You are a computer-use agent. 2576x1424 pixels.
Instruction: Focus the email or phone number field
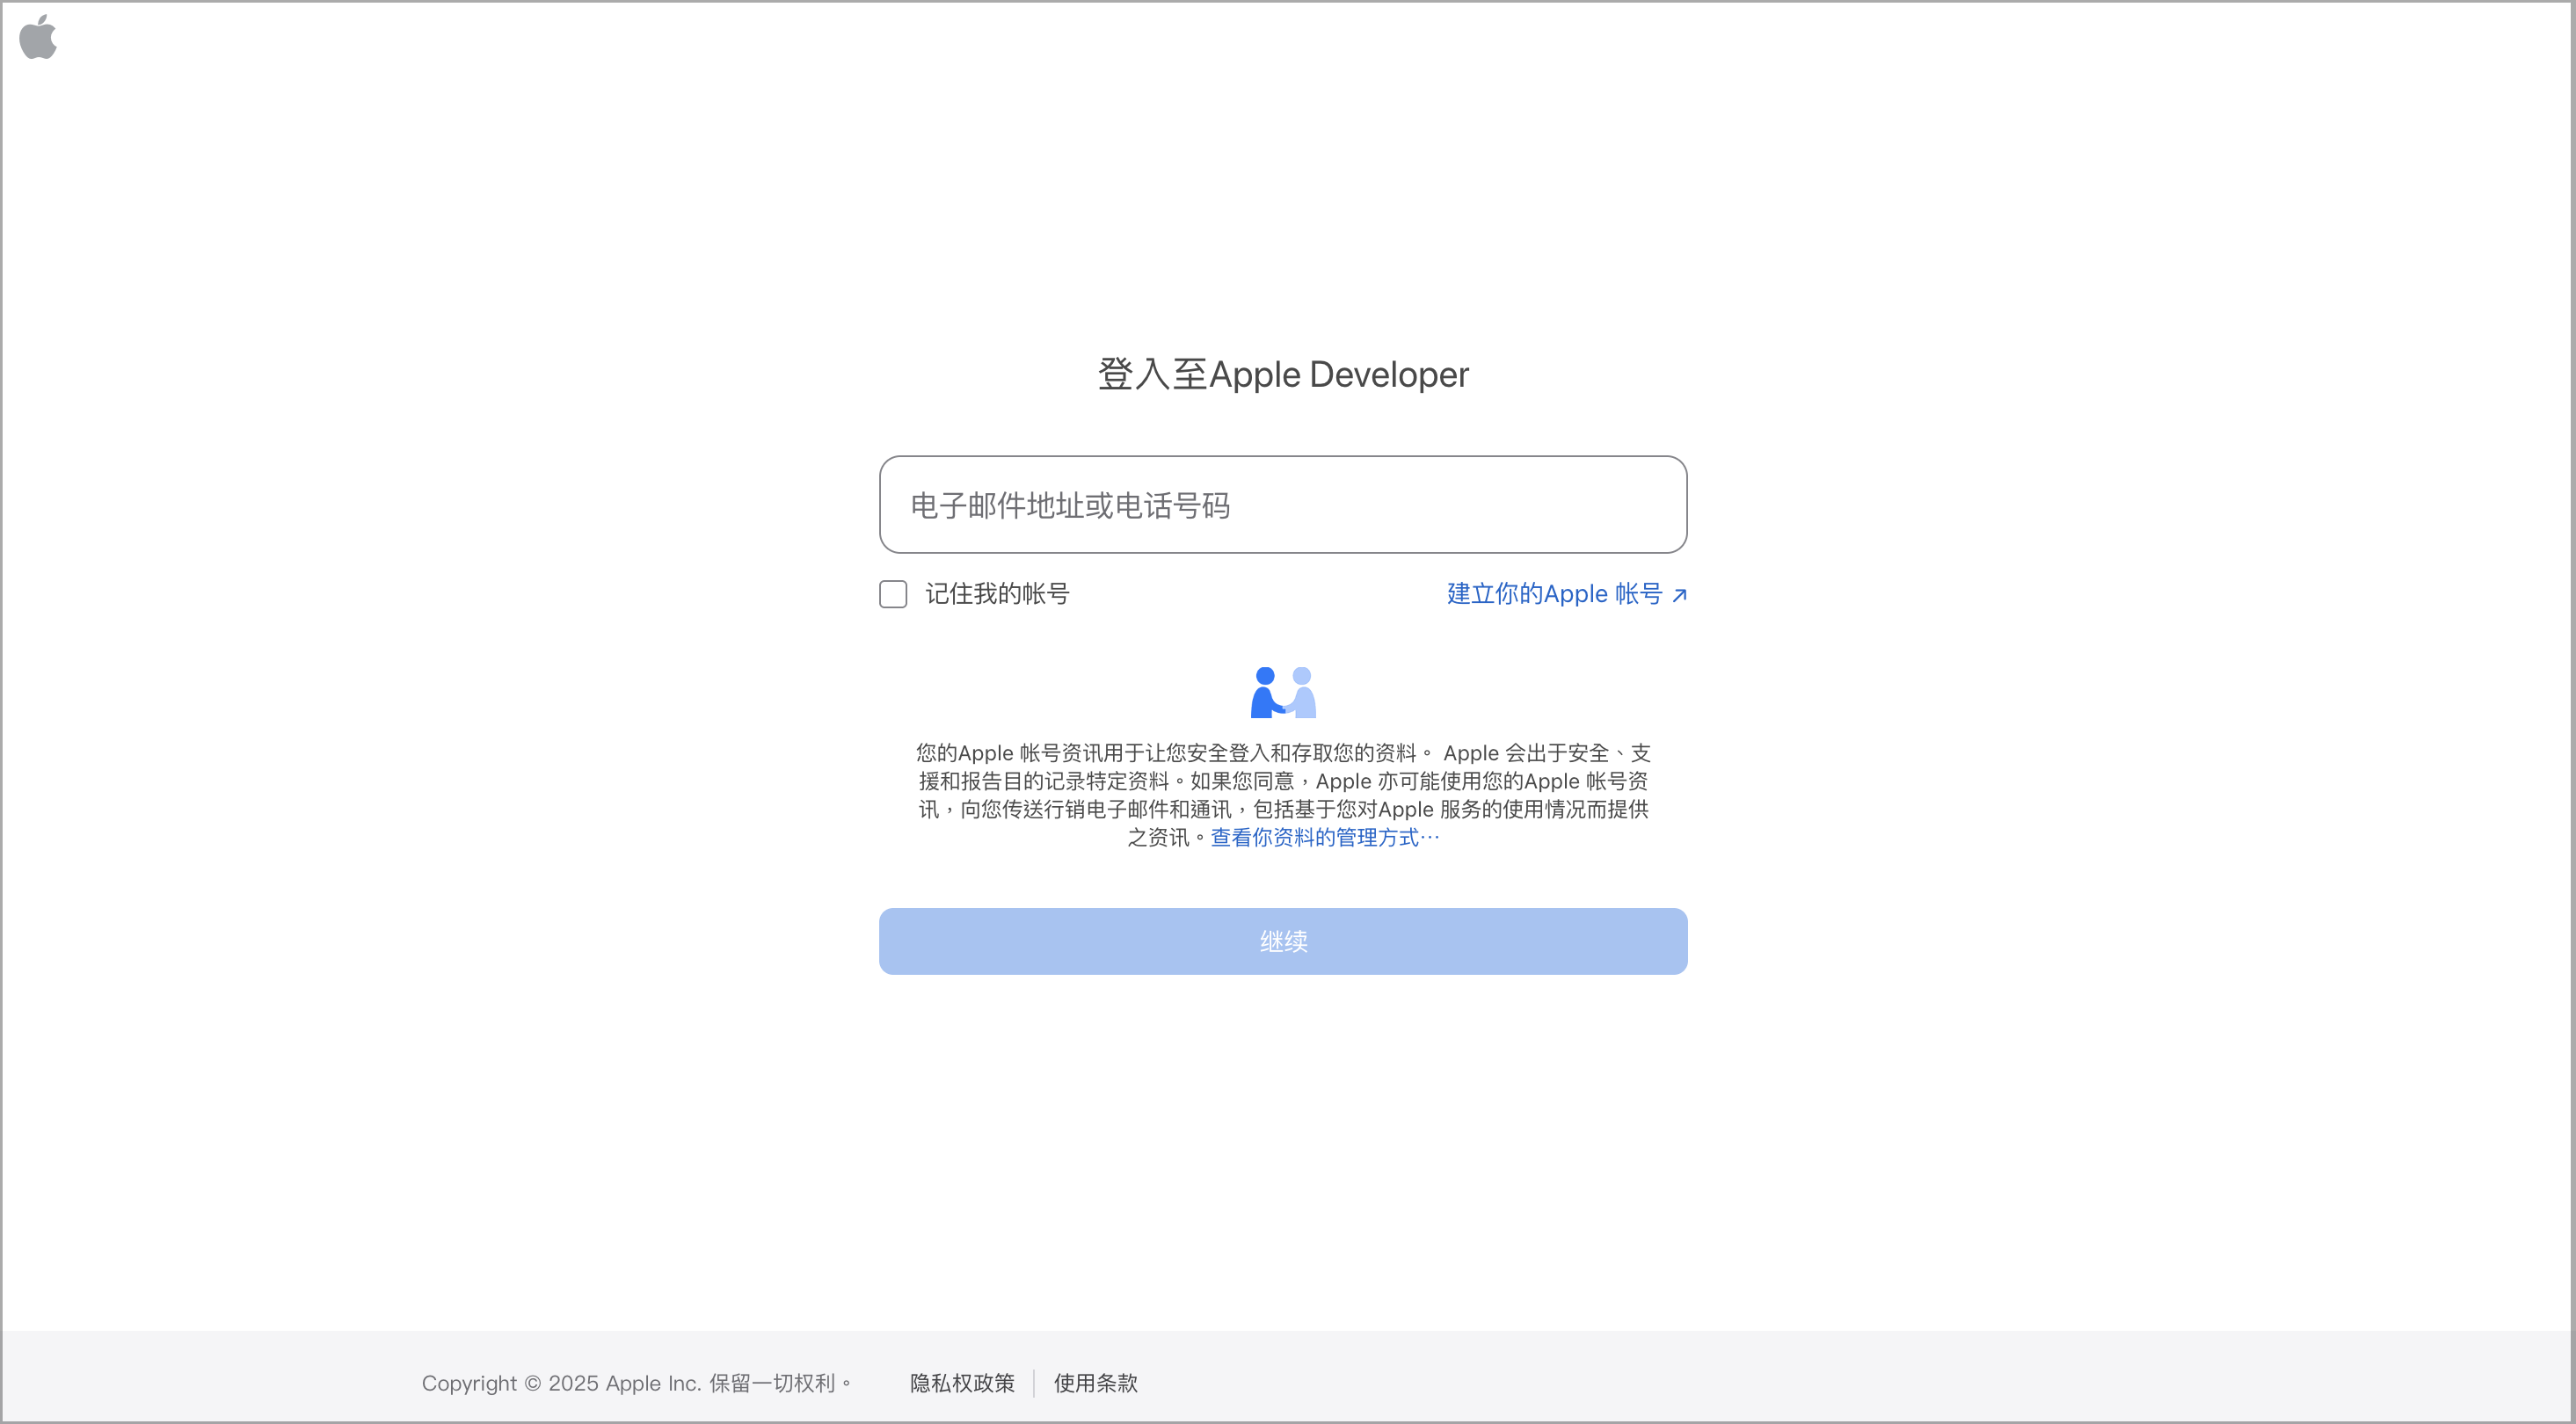tap(1283, 505)
